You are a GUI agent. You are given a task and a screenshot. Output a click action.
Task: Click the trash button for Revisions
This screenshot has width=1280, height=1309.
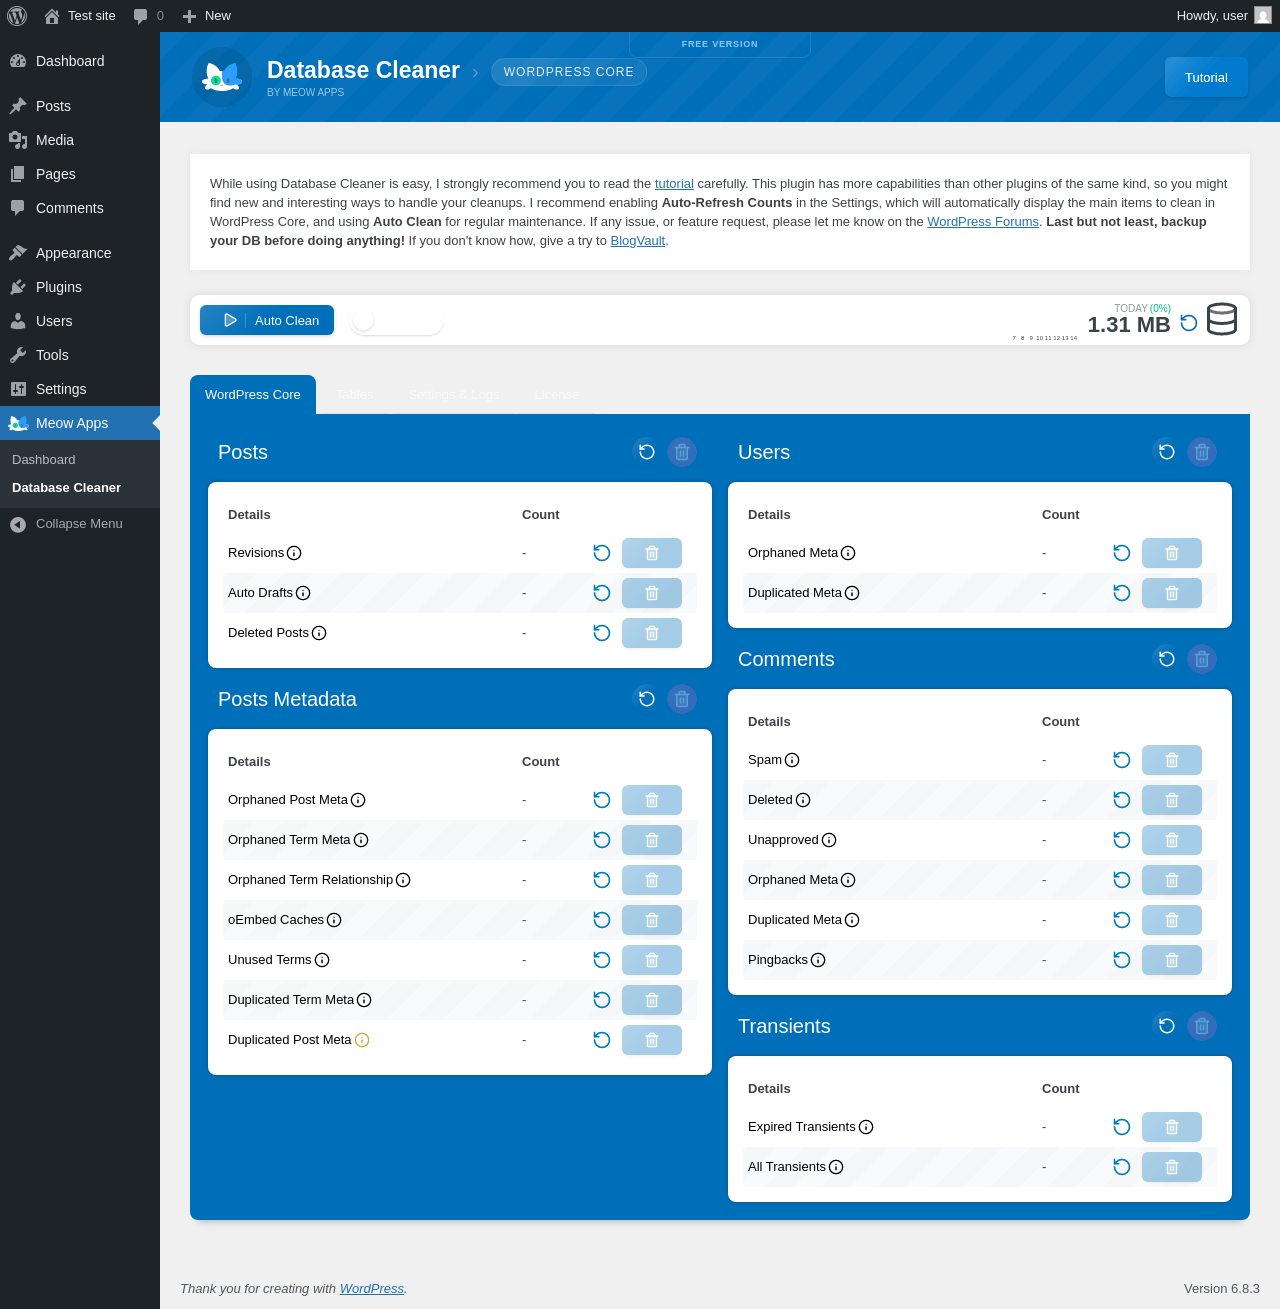tap(652, 553)
